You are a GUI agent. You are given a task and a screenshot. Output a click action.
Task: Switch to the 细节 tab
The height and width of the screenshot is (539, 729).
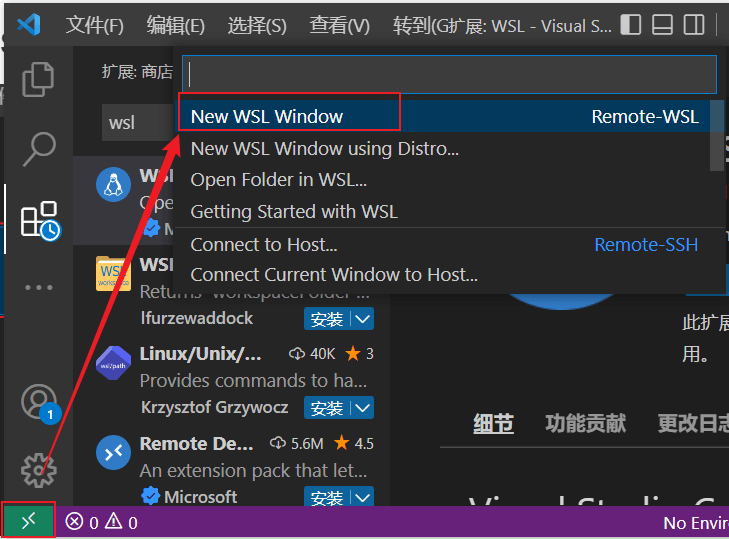point(493,424)
